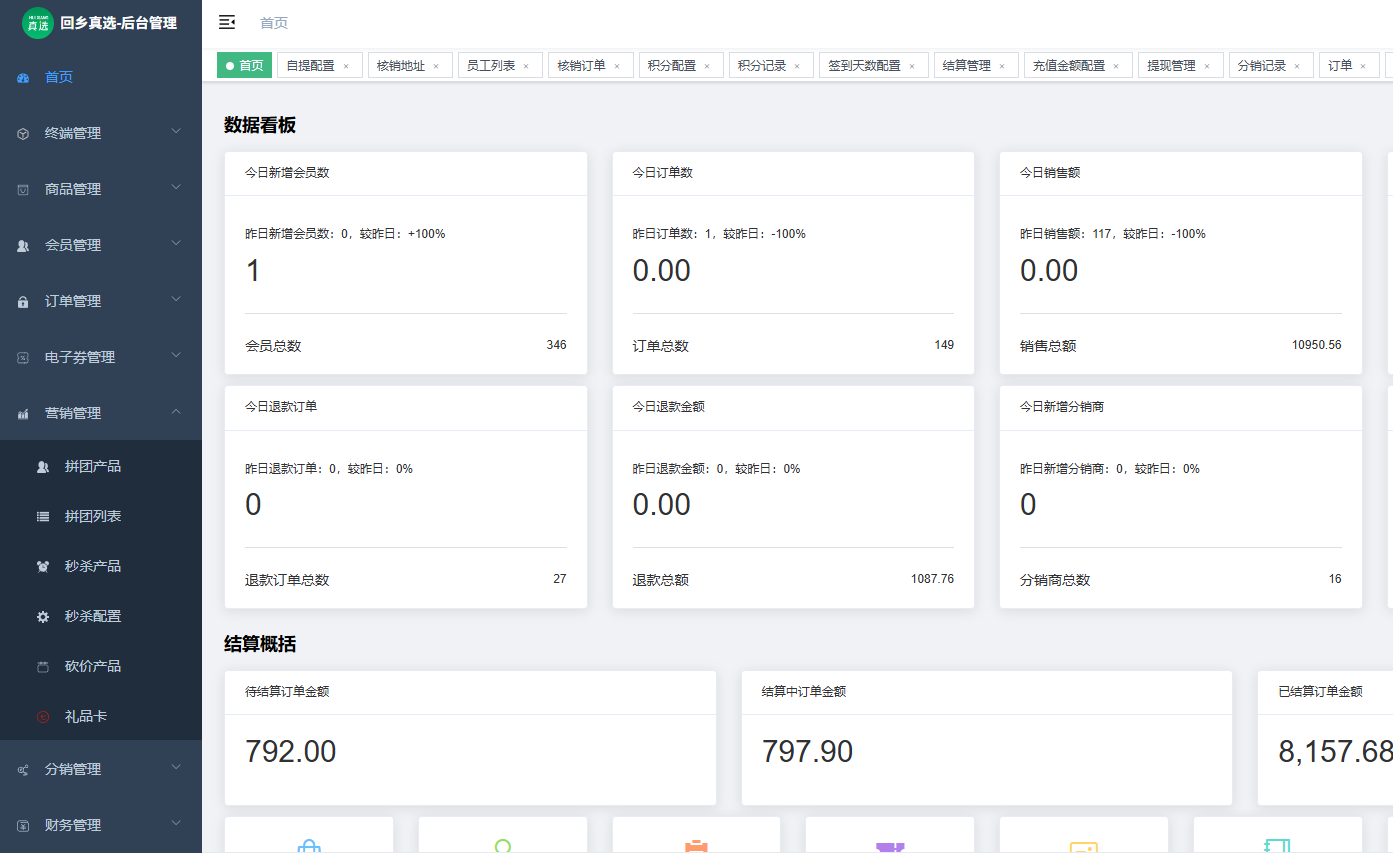The width and height of the screenshot is (1393, 853).
Task: Click the 秒杀产品 sidebar icon
Action: point(43,566)
